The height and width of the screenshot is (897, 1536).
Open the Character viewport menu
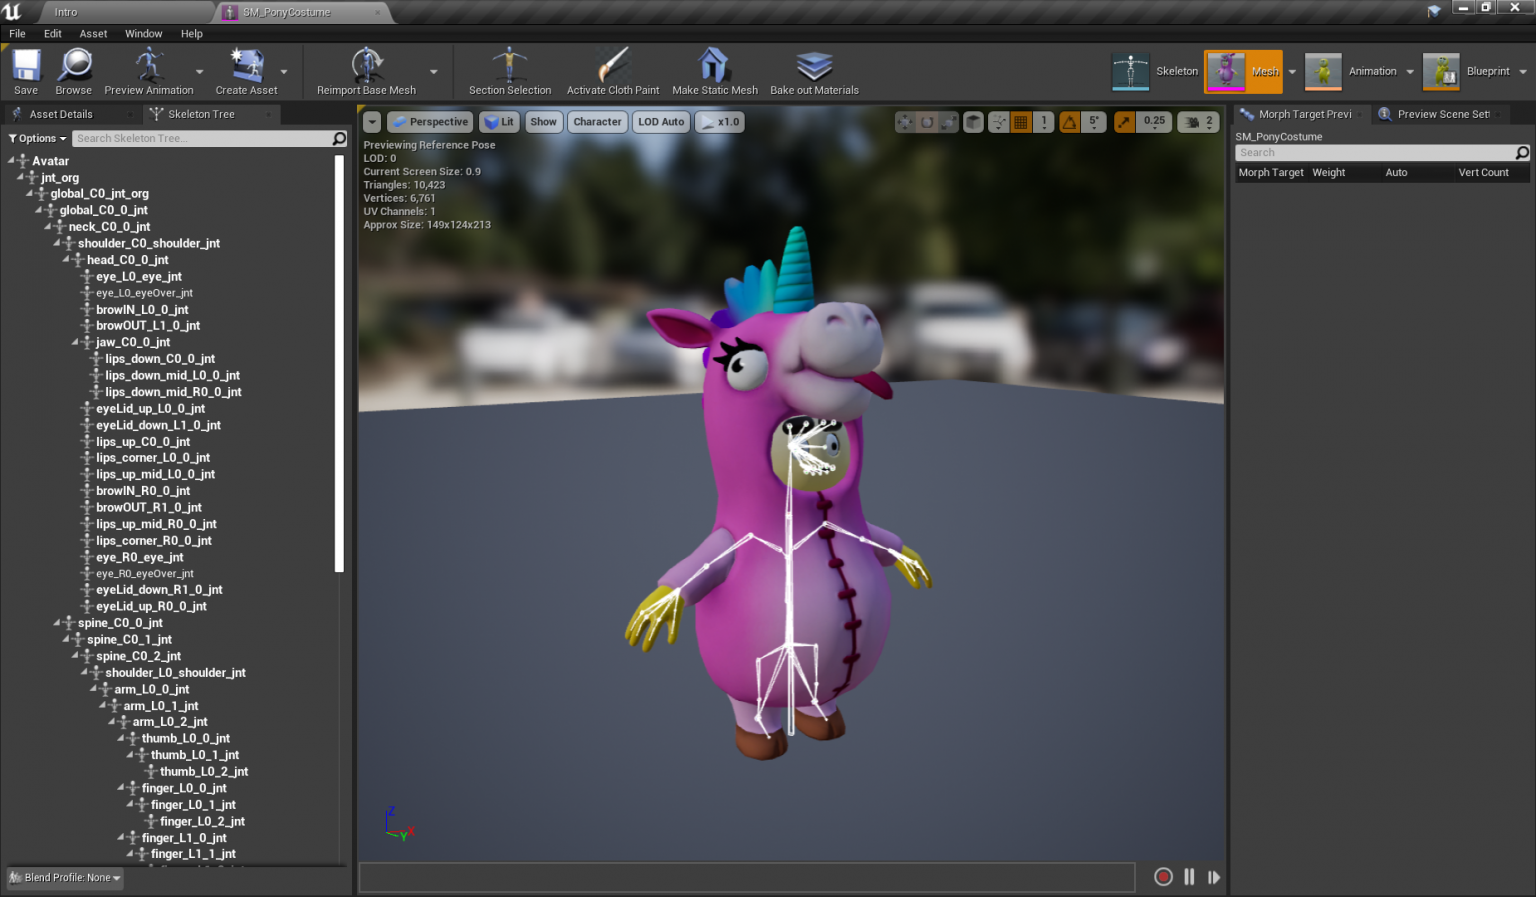597,122
